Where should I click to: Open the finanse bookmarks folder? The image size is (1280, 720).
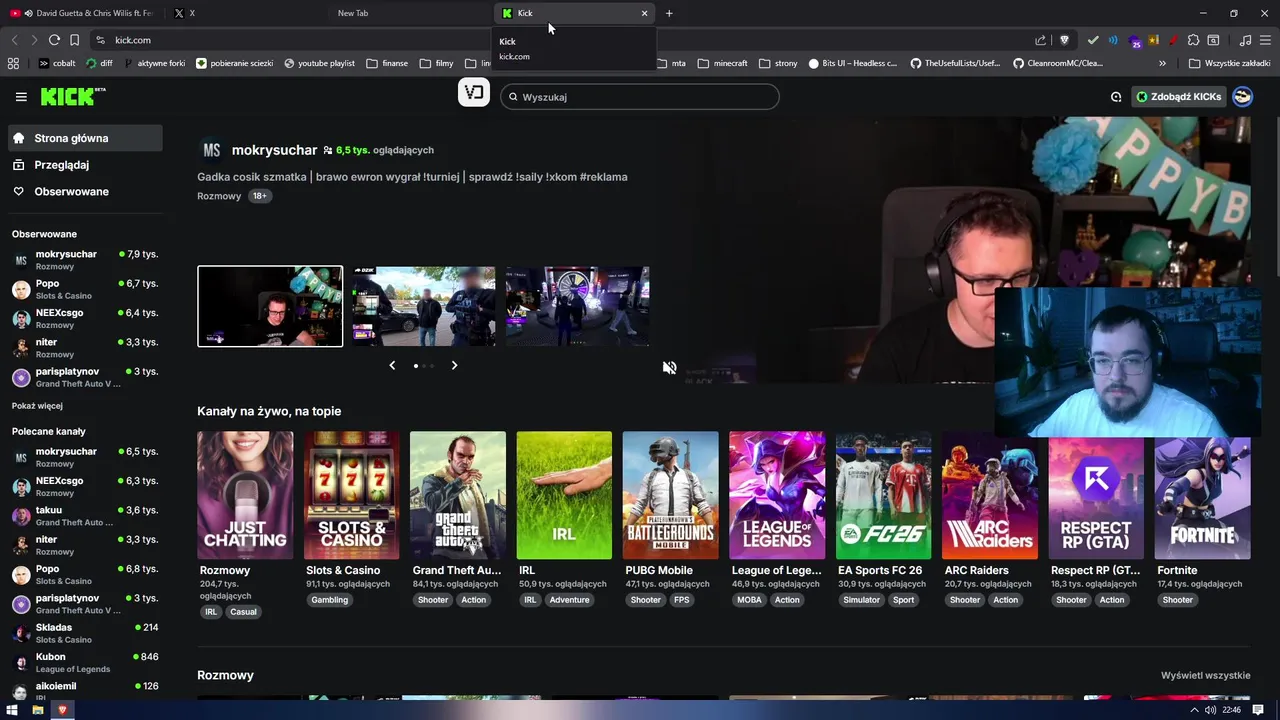387,63
